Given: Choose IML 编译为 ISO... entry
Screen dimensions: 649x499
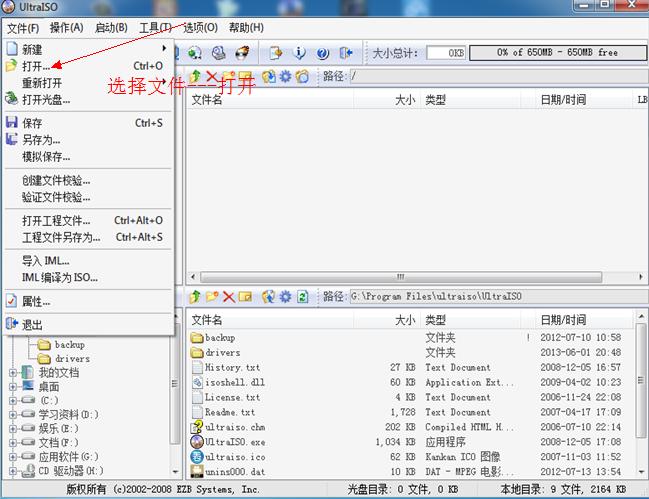Looking at the screenshot, I should click(88, 278).
